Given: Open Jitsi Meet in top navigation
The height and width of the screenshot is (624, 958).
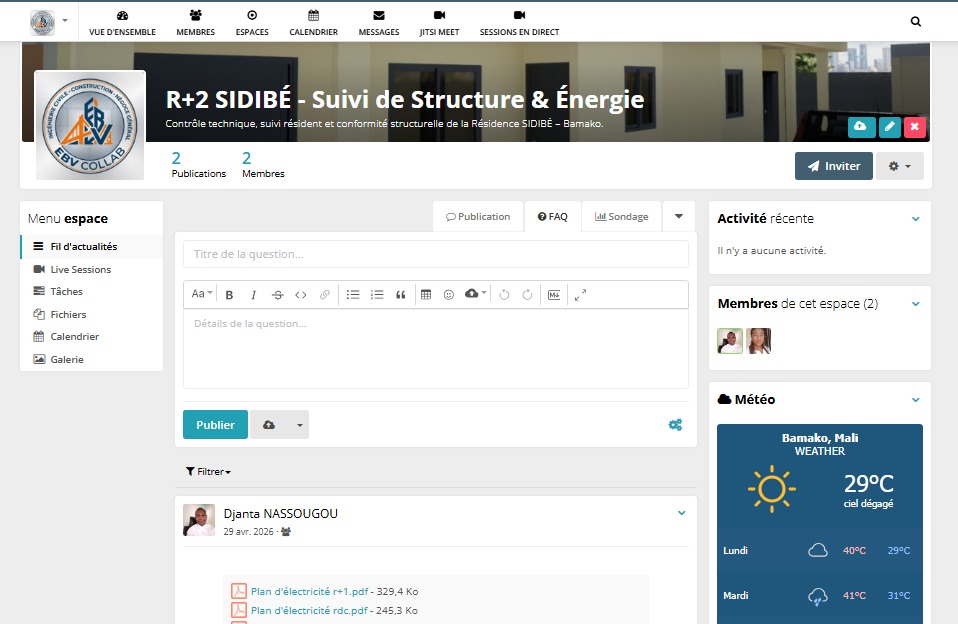Looking at the screenshot, I should [x=439, y=23].
